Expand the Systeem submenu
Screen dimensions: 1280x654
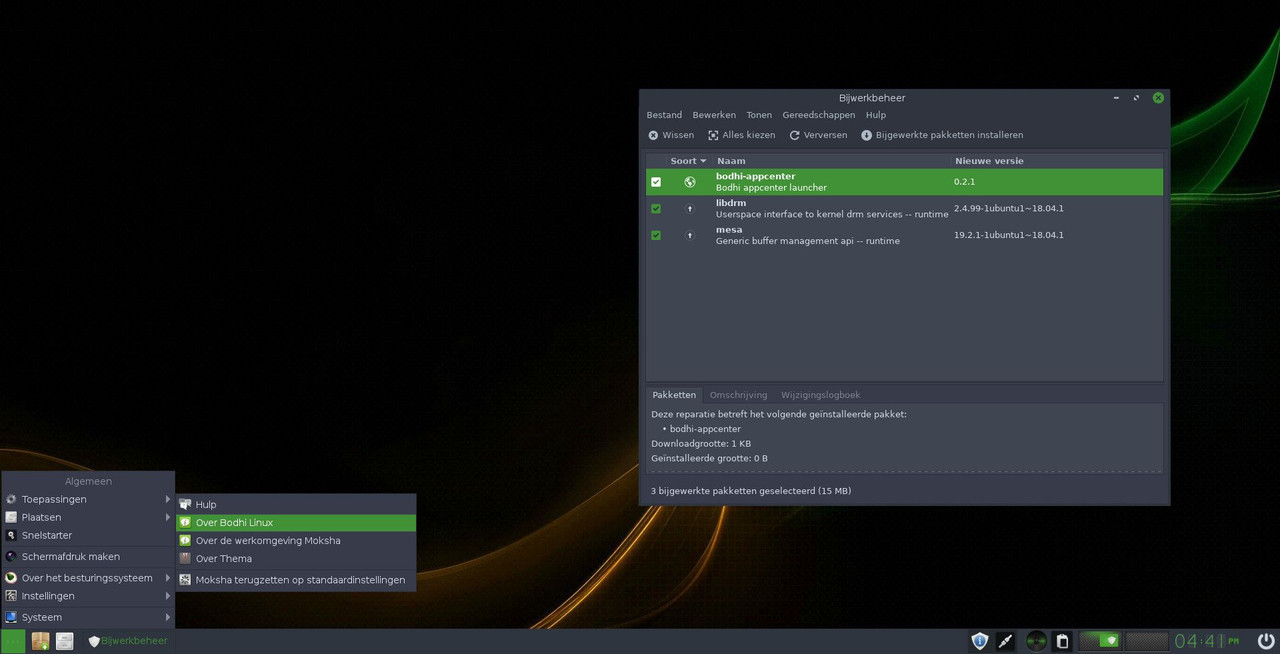(x=88, y=617)
